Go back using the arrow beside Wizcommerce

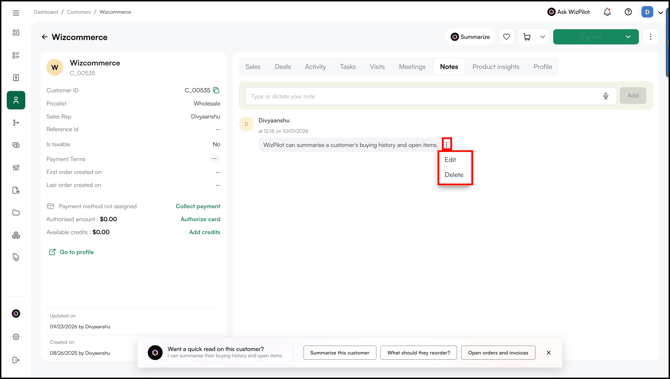coord(44,37)
